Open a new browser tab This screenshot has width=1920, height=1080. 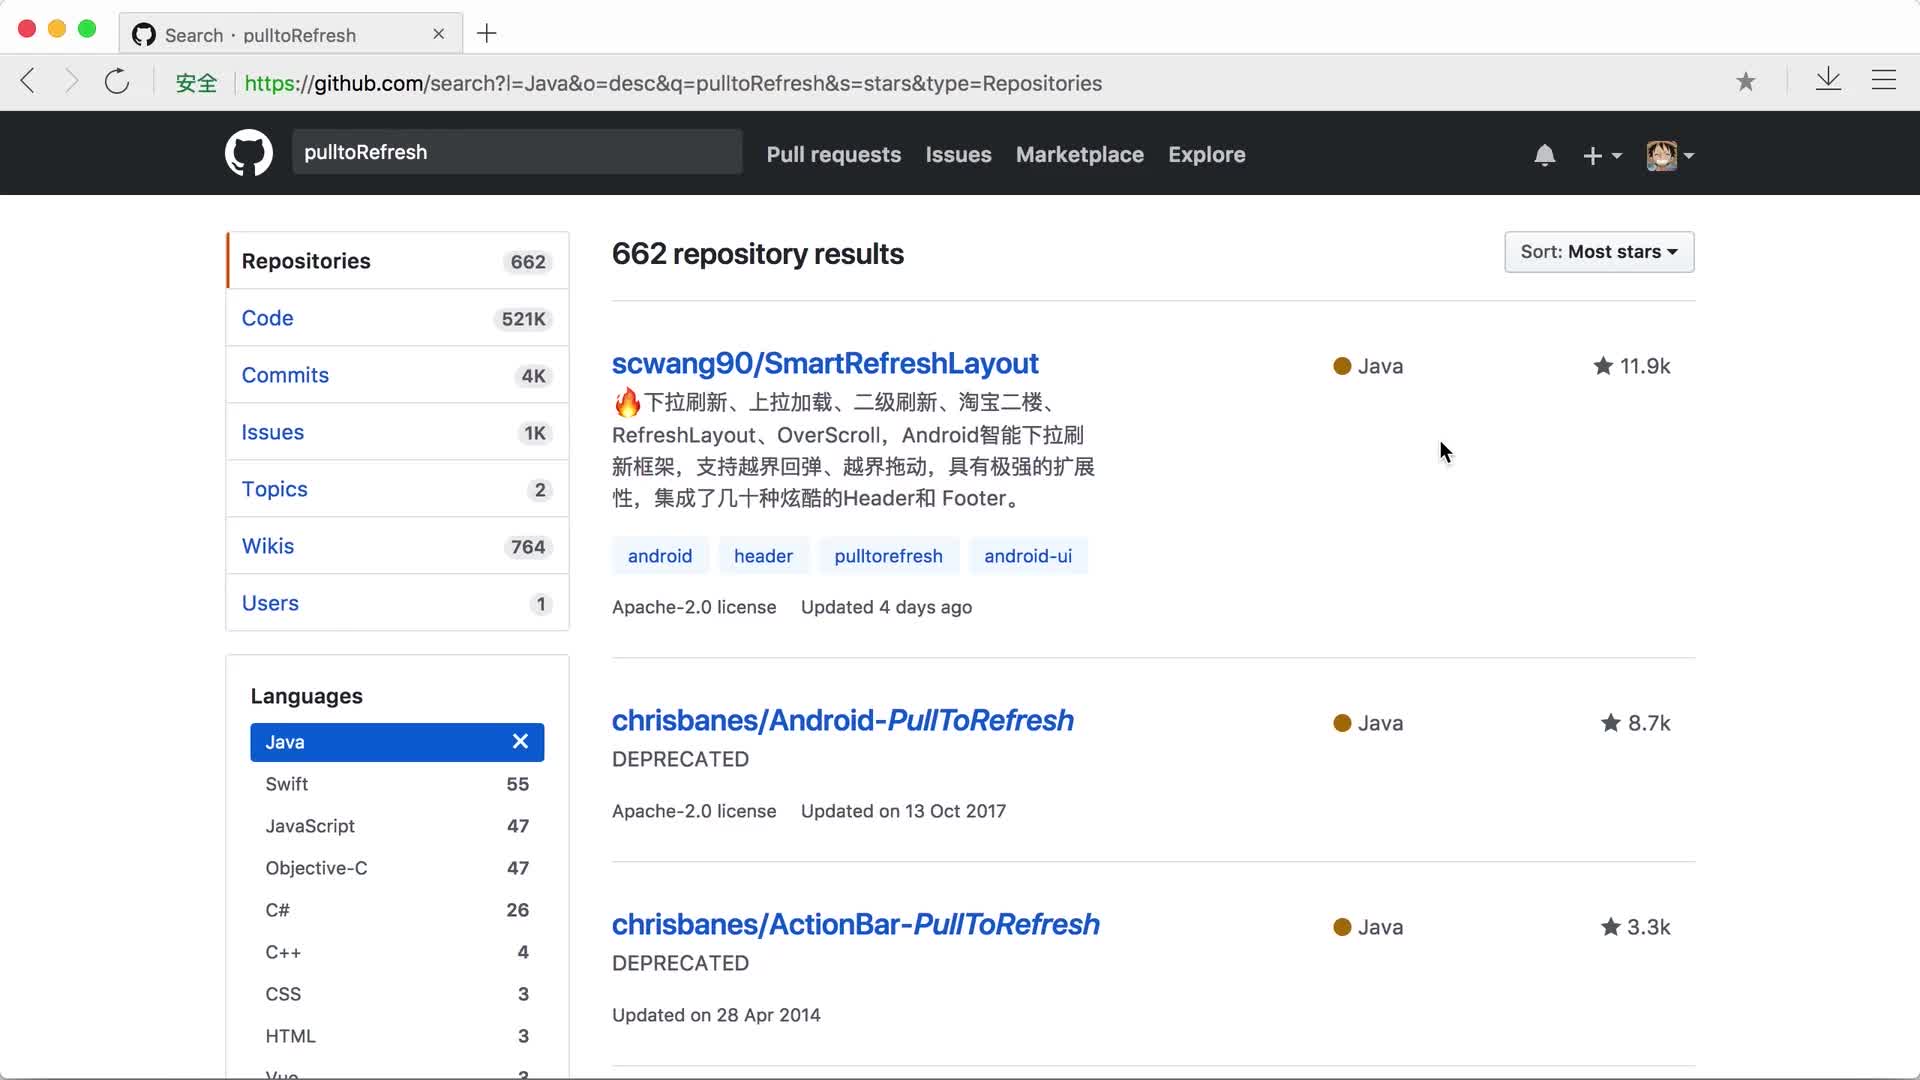tap(487, 34)
